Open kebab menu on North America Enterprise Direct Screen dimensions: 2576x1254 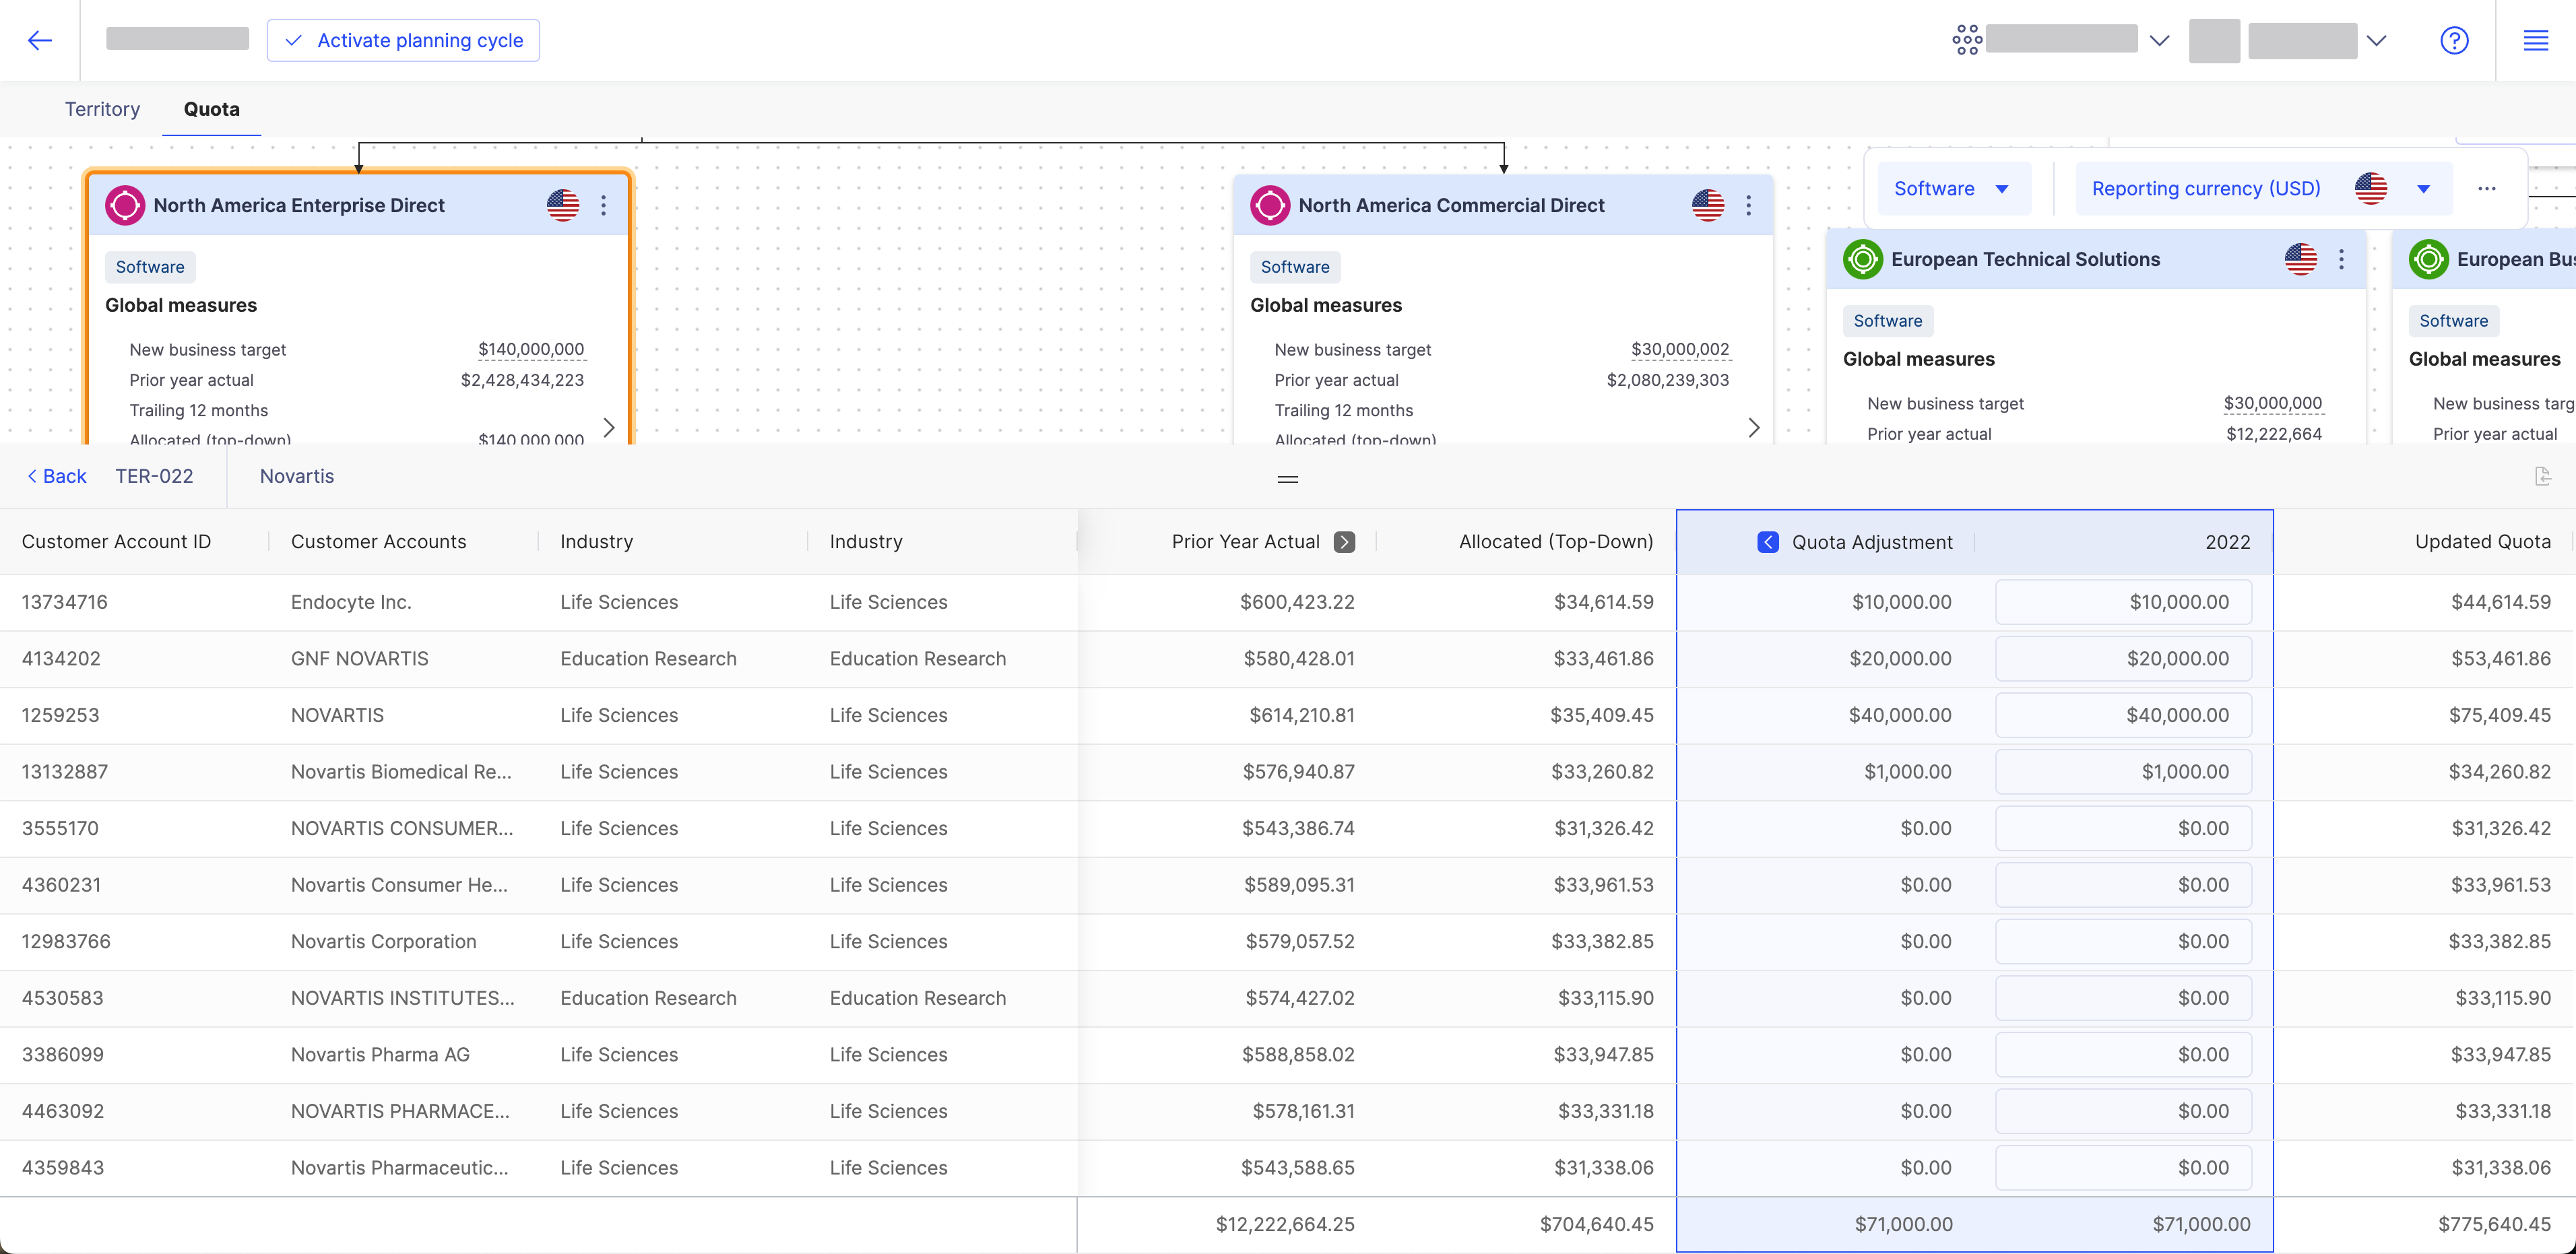pos(603,205)
